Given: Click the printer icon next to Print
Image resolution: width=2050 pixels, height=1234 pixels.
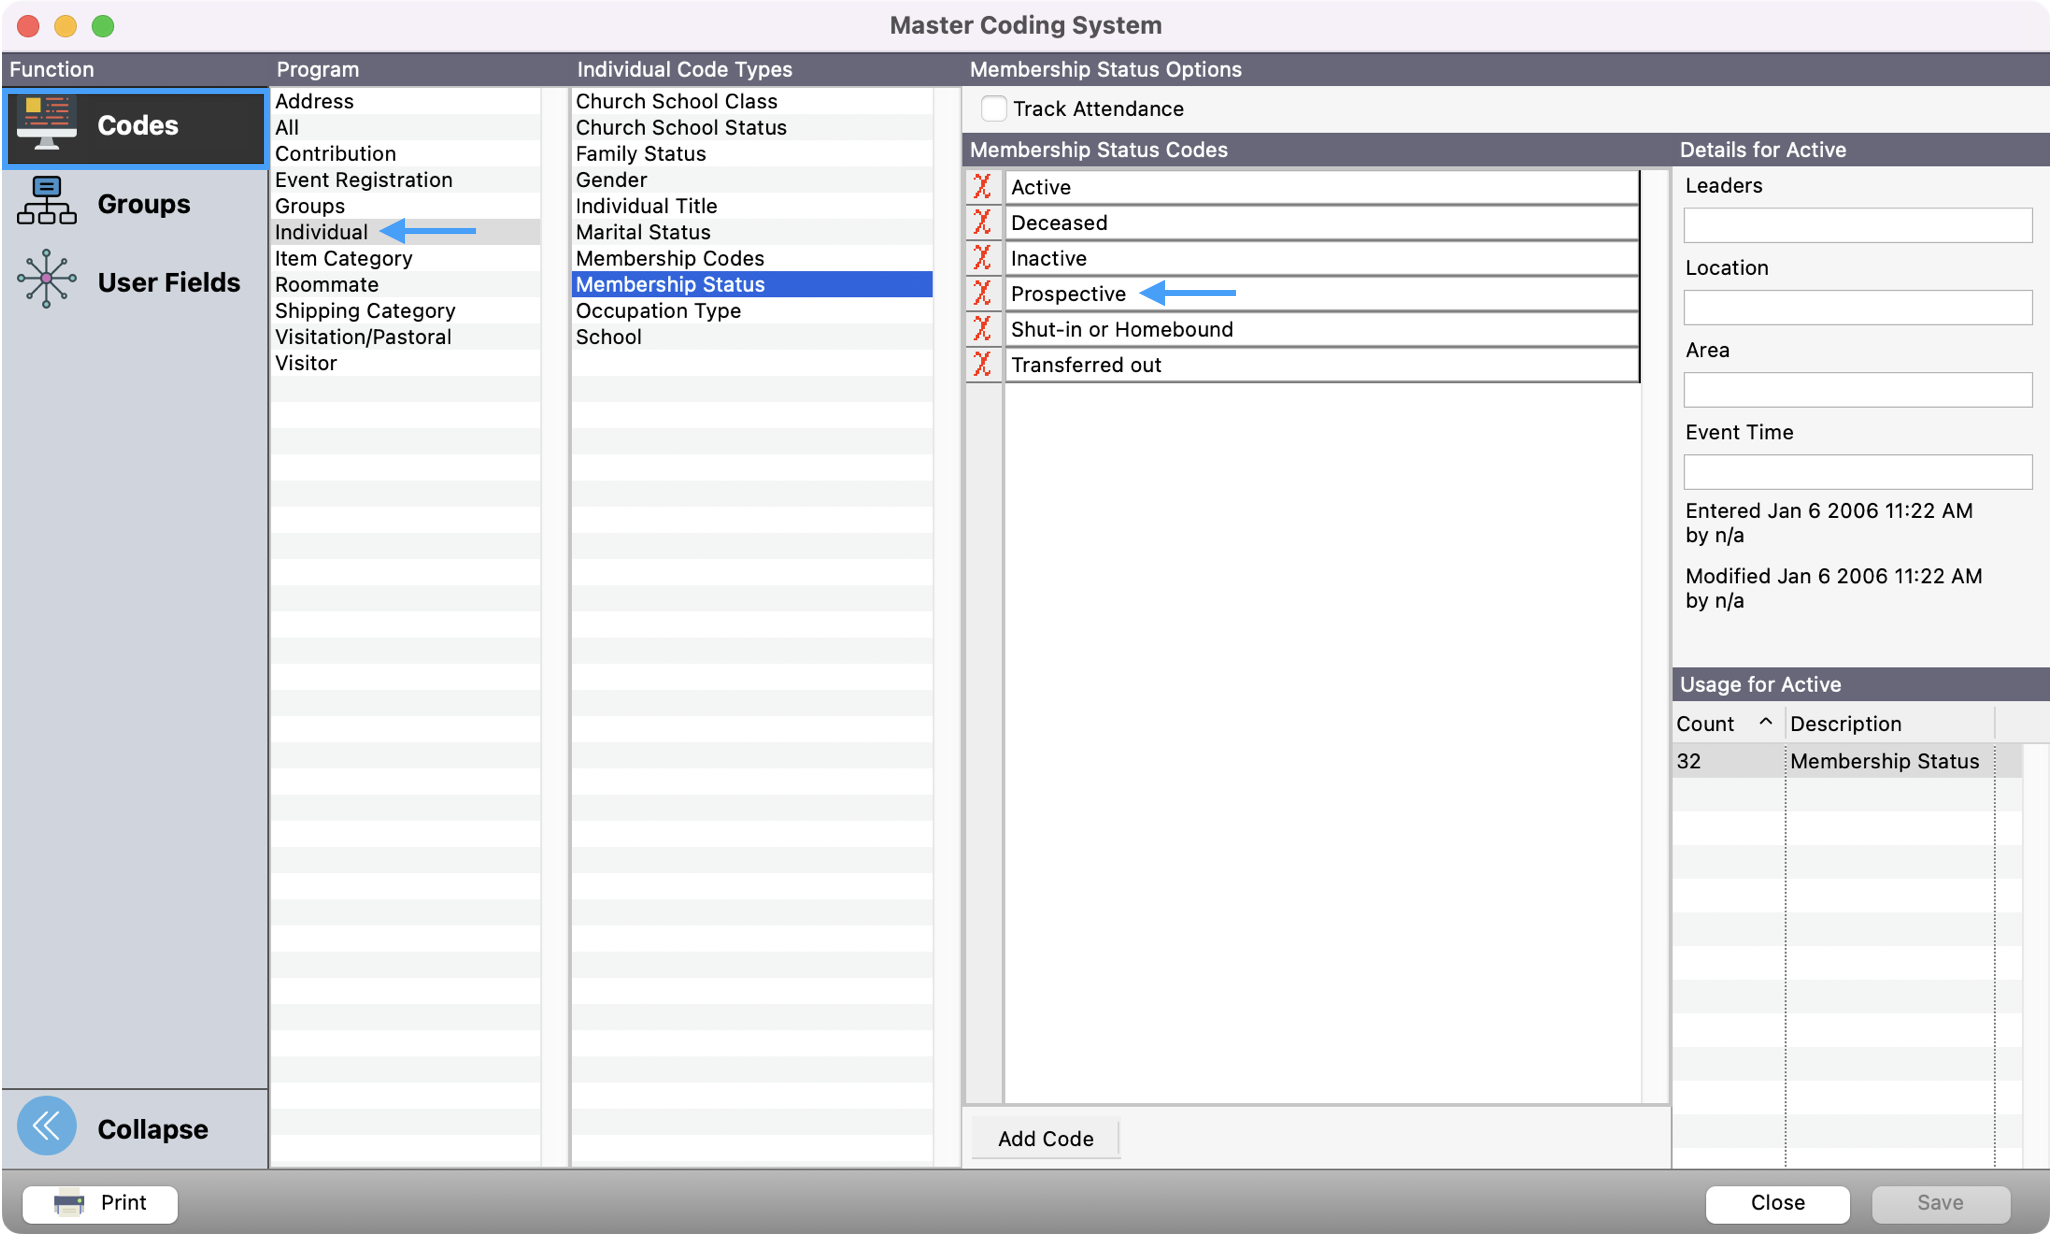Looking at the screenshot, I should pos(67,1203).
